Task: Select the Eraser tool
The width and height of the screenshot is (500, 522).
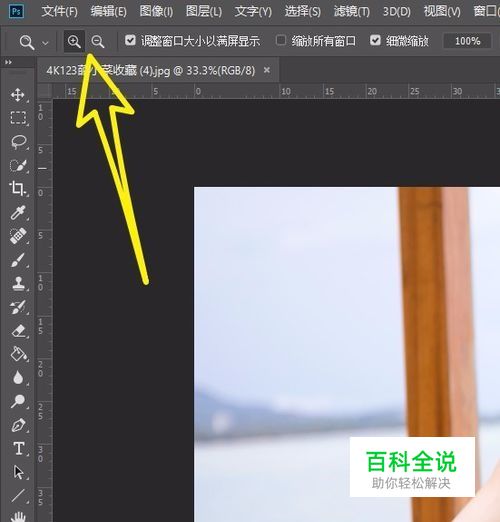Action: pyautogui.click(x=18, y=331)
